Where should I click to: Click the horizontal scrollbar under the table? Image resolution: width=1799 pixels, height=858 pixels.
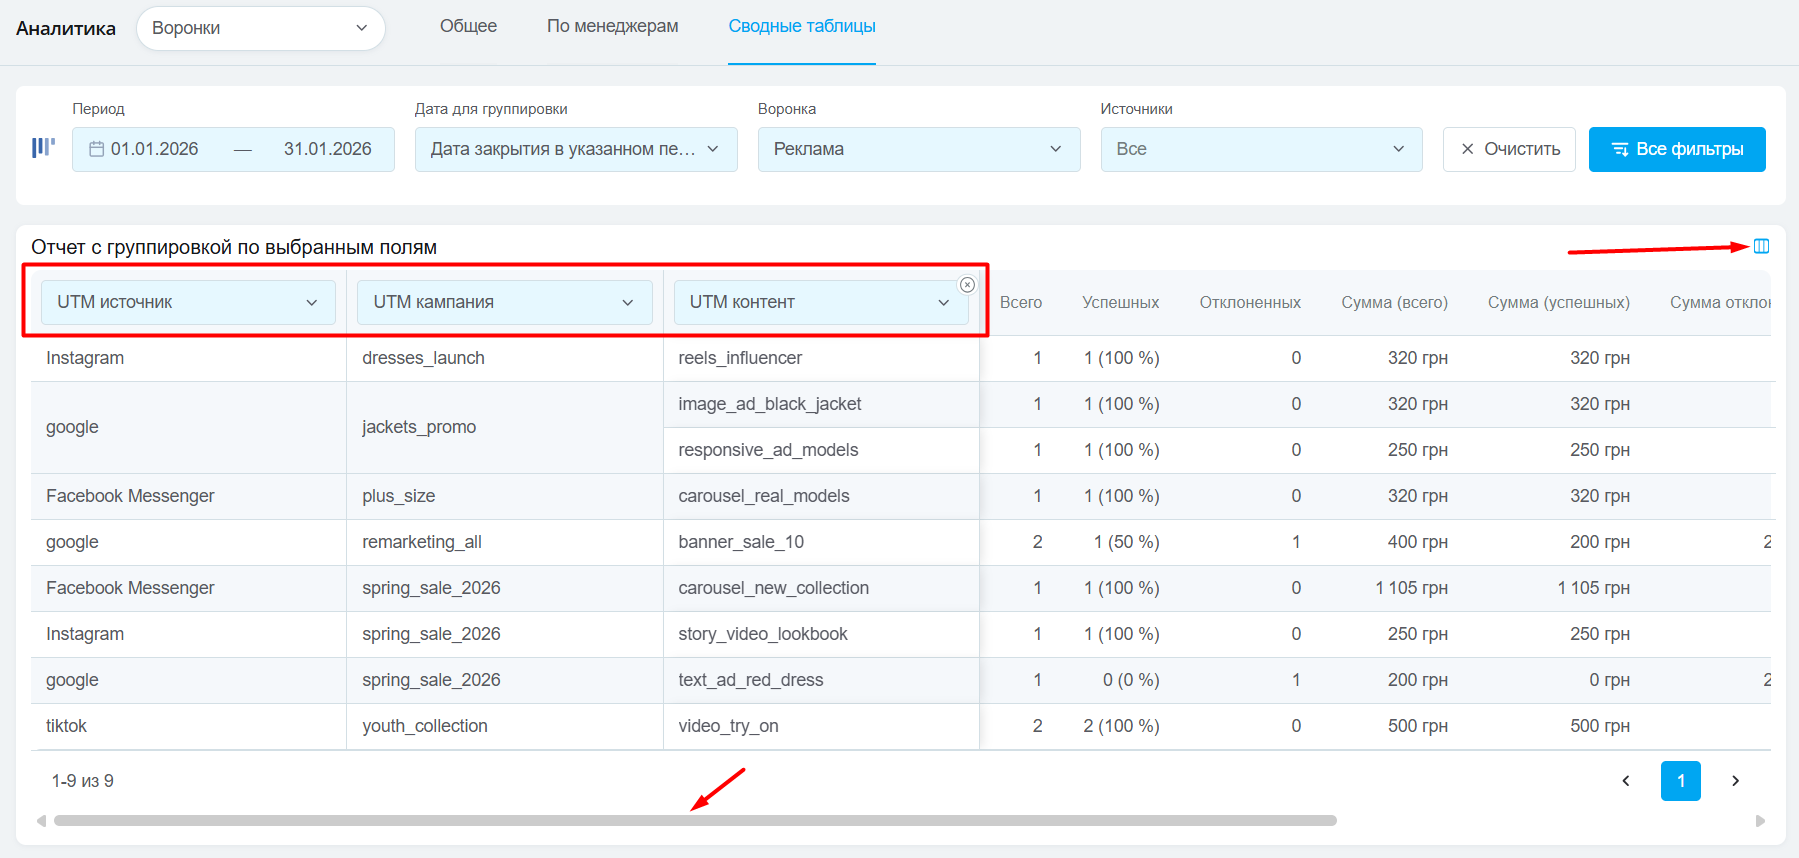point(695,821)
